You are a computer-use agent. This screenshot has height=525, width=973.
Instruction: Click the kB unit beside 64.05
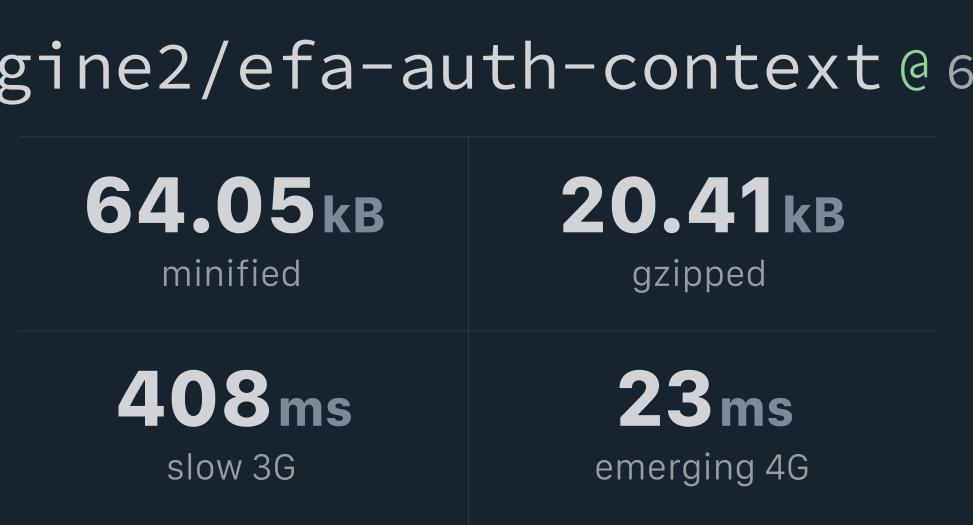point(354,215)
